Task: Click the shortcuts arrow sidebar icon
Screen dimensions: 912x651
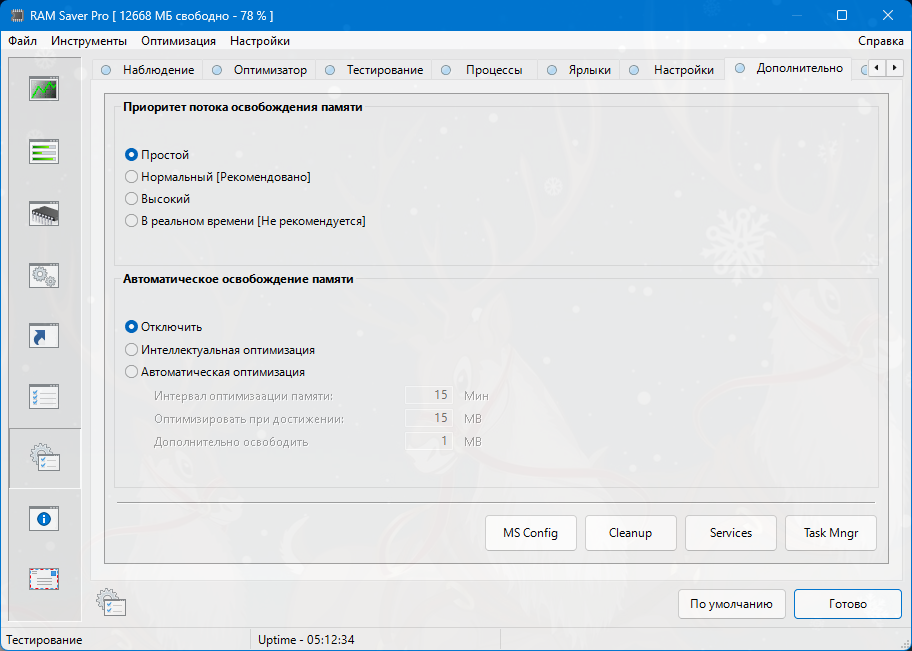Action: (44, 336)
